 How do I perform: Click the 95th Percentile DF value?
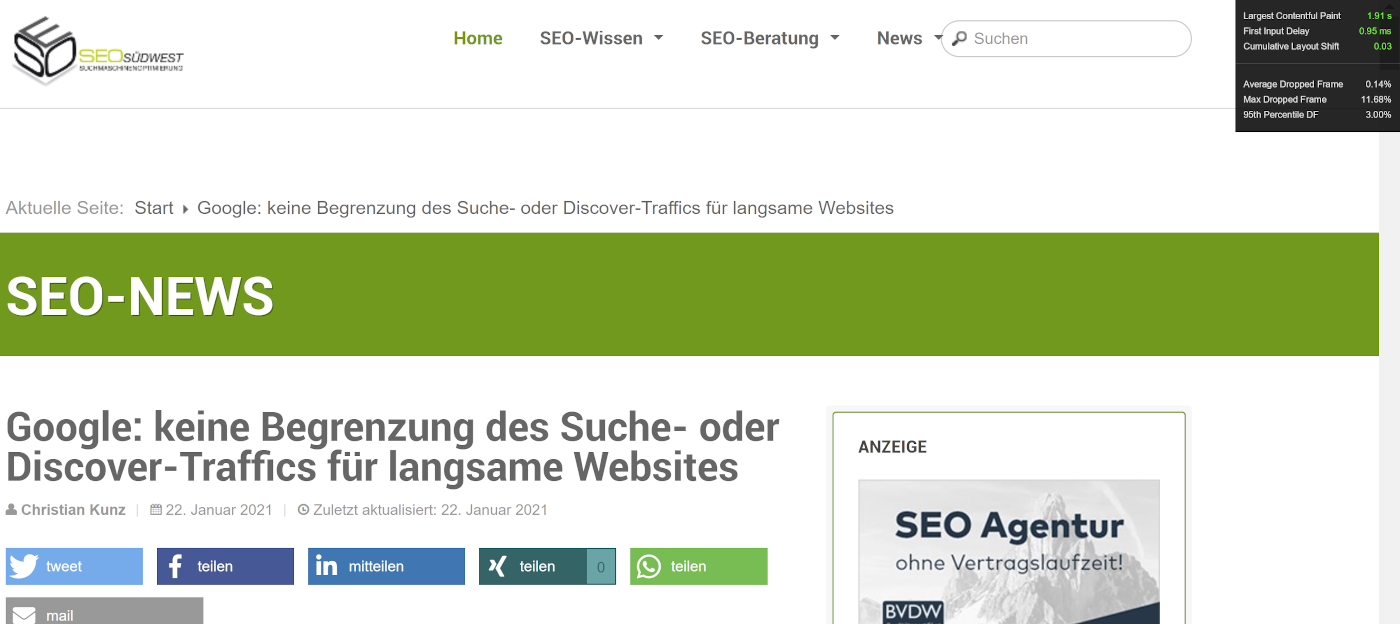point(1378,115)
